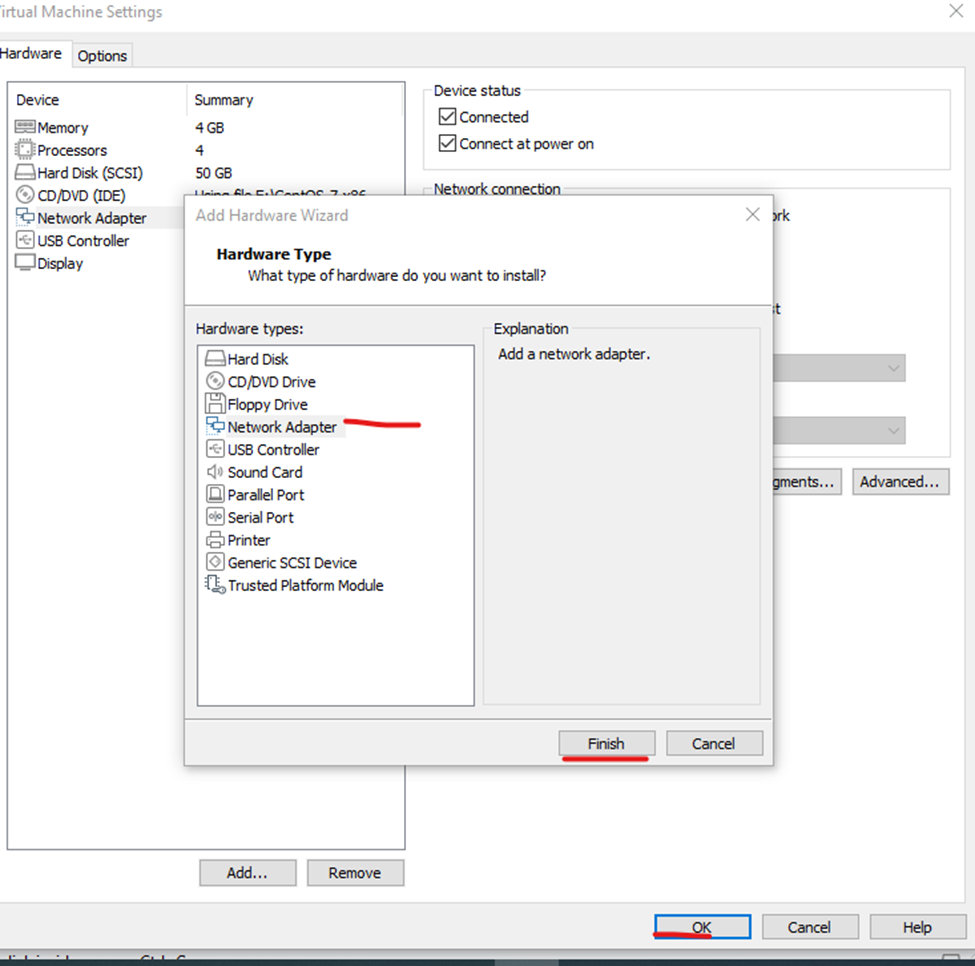The image size is (975, 966).
Task: Close the Add Hardware Wizard dialog
Action: (x=753, y=215)
